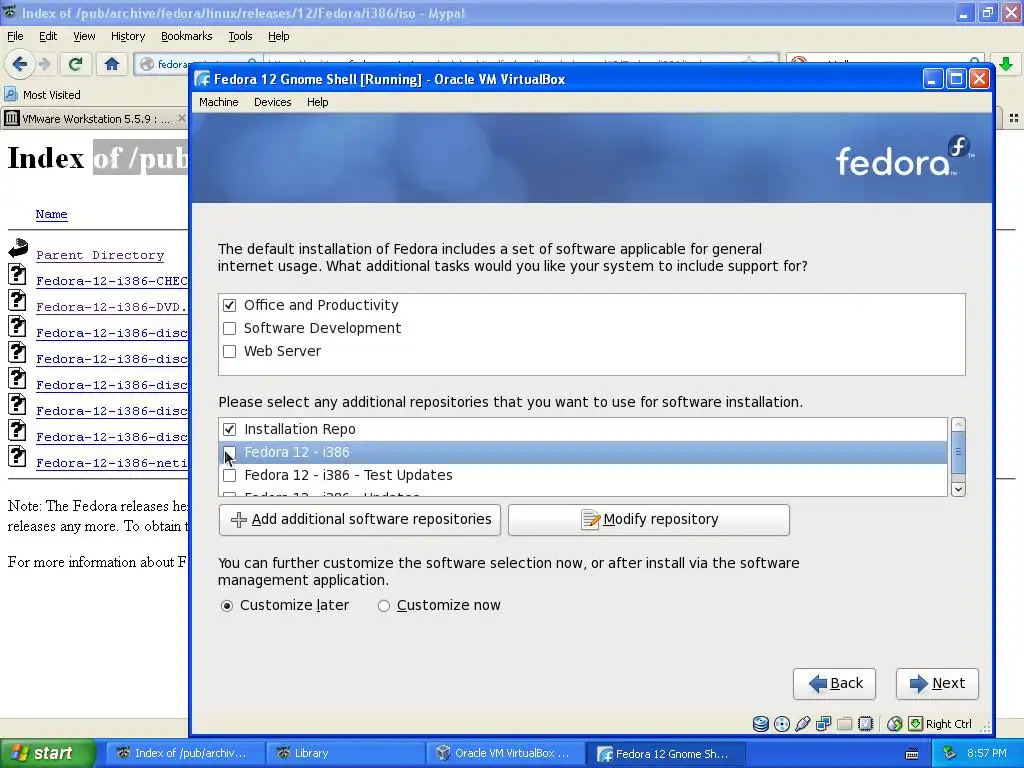Click Safely Remove Hardware tray icon
Screen dimensions: 1024x768
(950, 754)
